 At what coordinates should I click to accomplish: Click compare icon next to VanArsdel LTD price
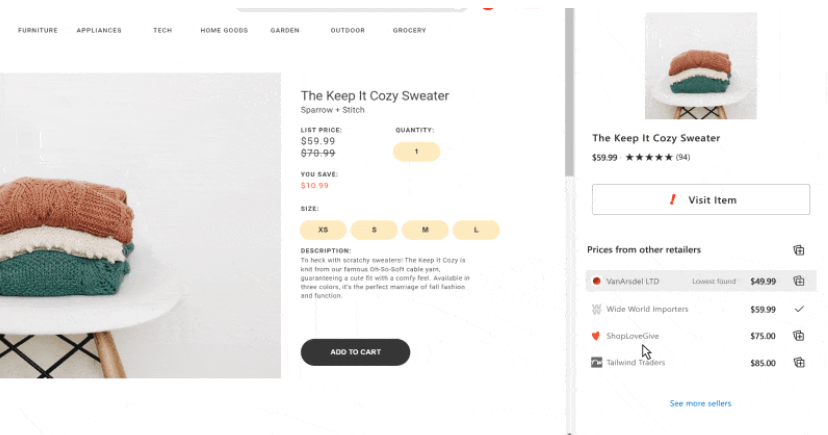tap(798, 281)
